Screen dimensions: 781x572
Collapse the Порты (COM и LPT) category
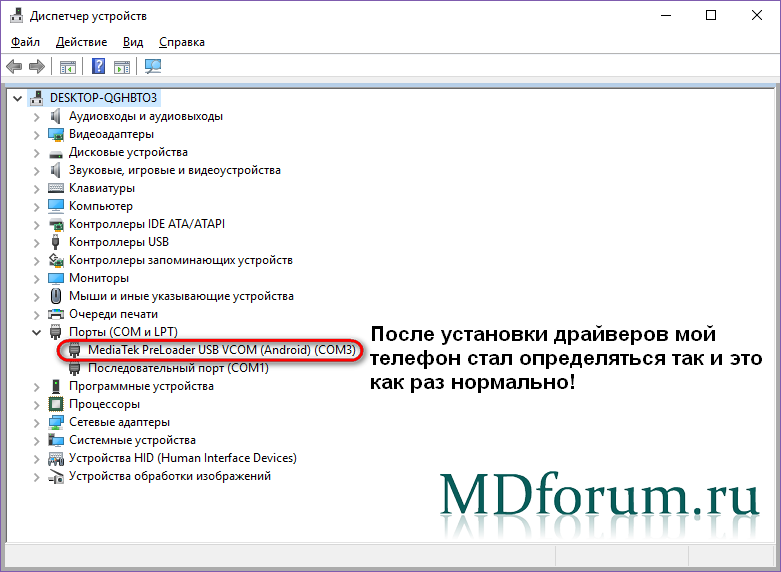click(37, 332)
